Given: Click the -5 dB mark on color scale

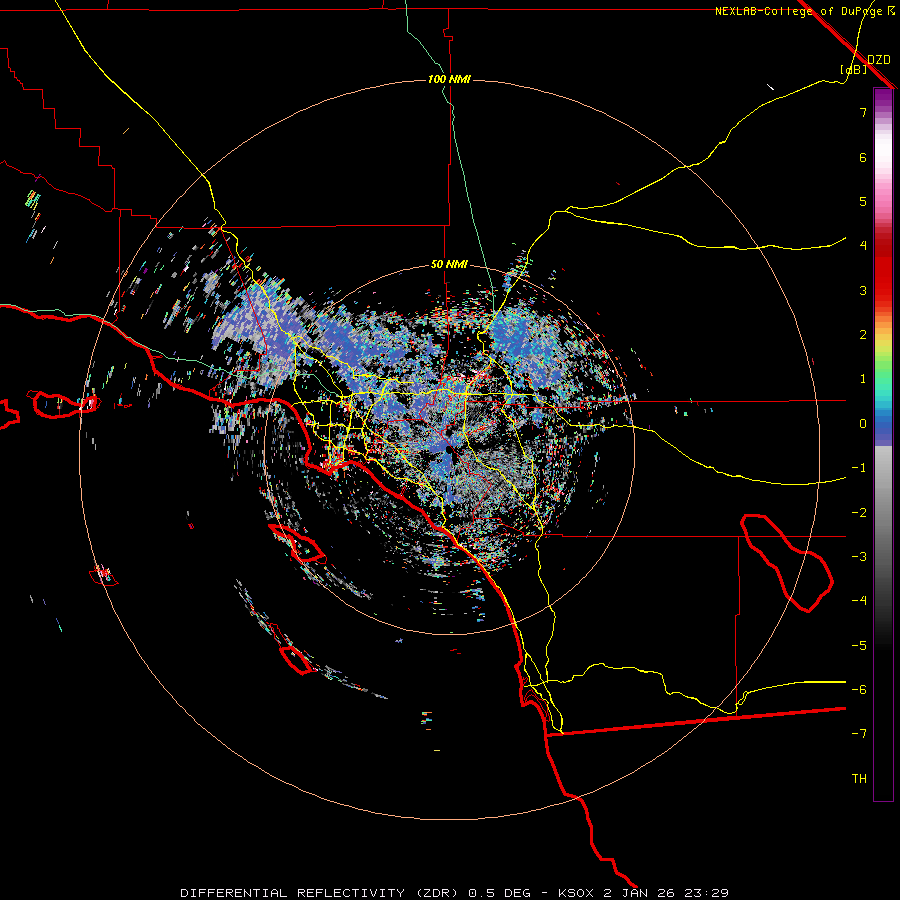Looking at the screenshot, I should click(x=859, y=646).
